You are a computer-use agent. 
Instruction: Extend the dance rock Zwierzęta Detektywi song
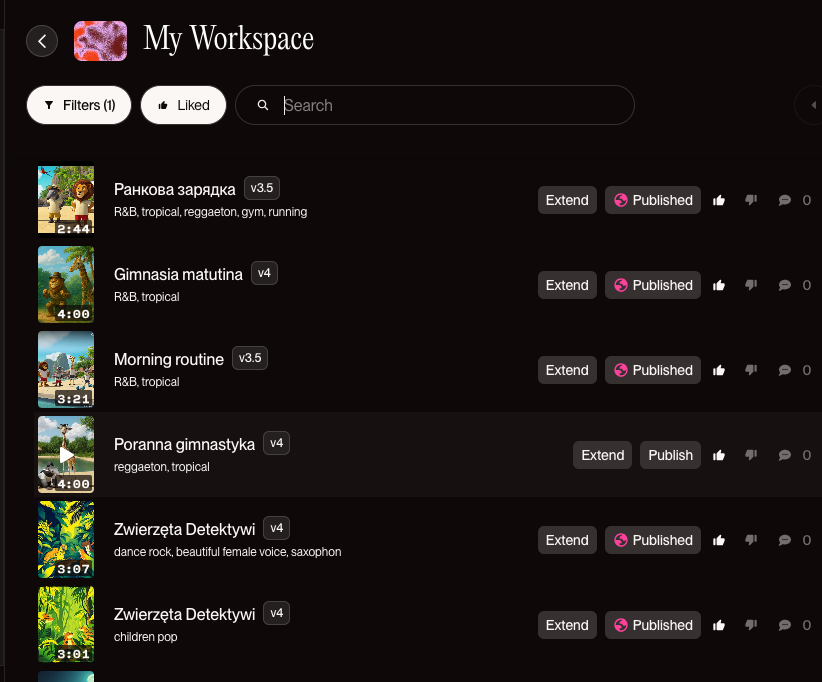tap(567, 540)
